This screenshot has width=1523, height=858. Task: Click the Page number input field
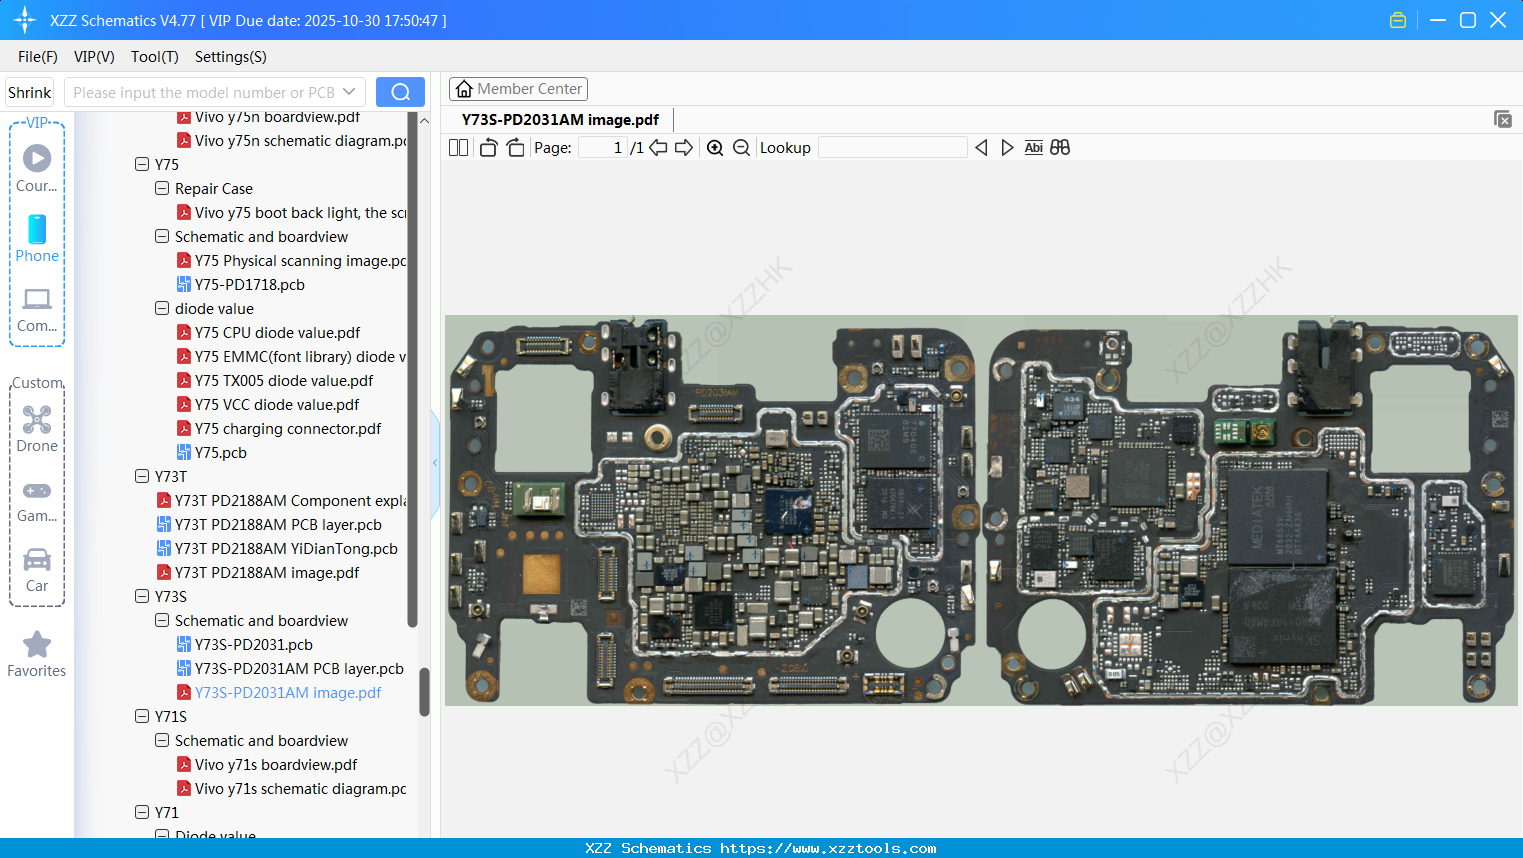tap(602, 148)
